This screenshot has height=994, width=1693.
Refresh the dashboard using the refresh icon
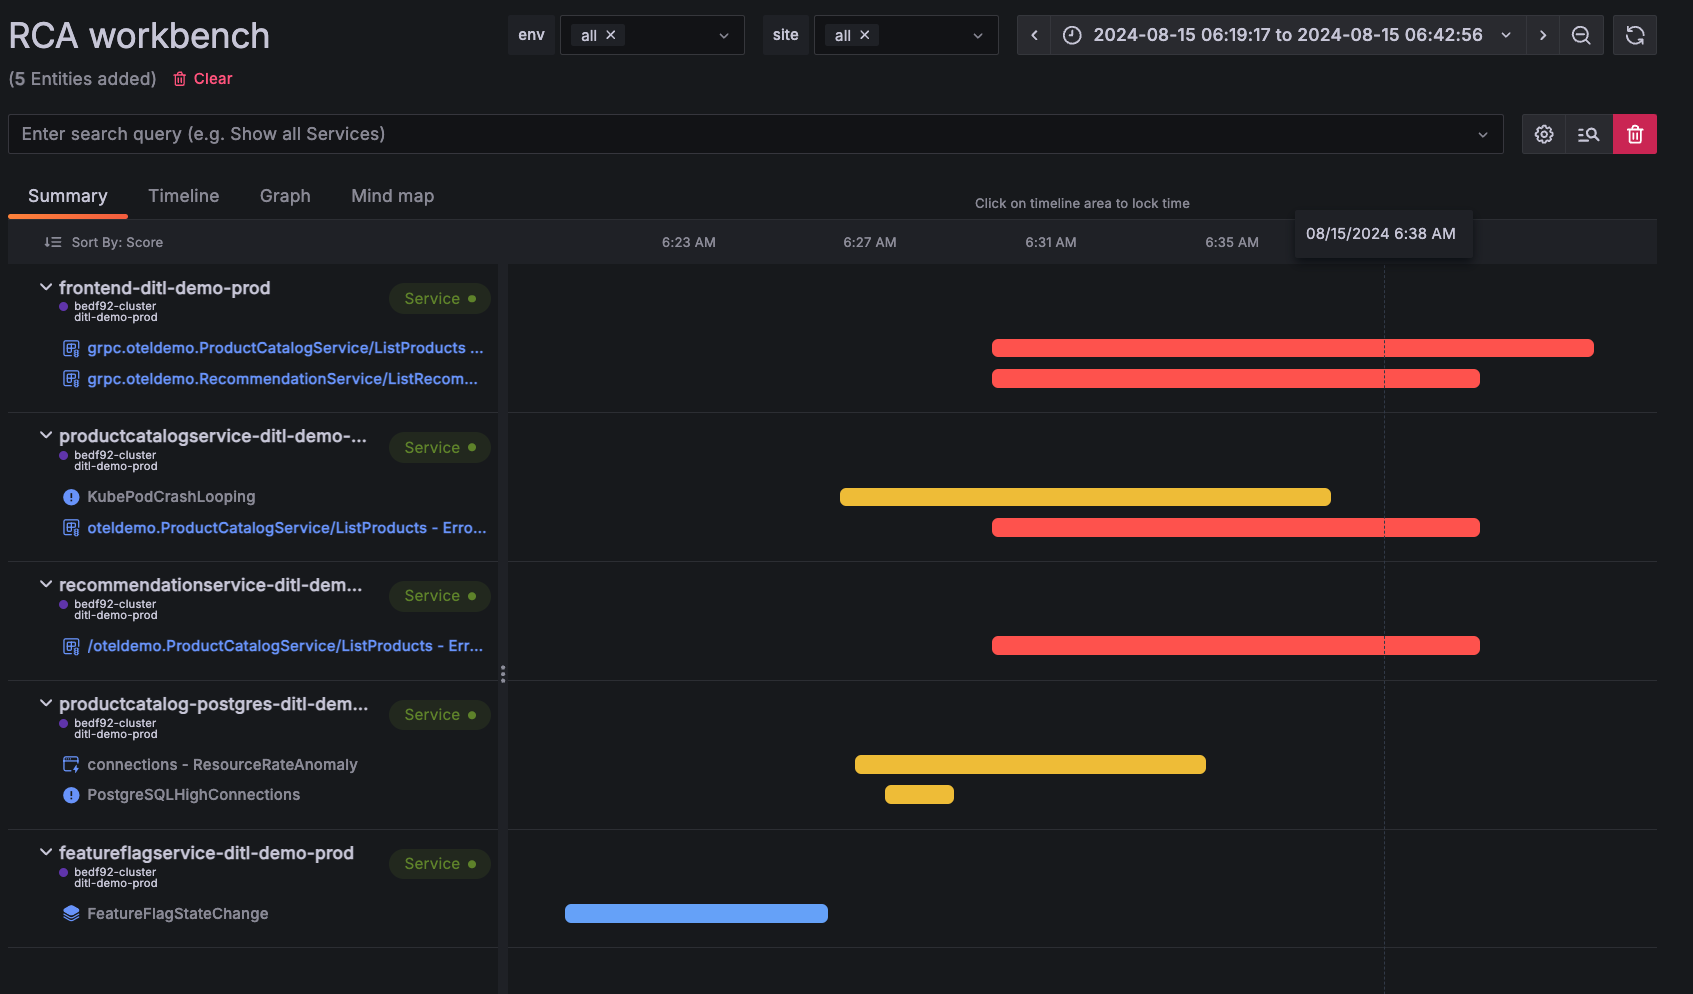tap(1634, 35)
